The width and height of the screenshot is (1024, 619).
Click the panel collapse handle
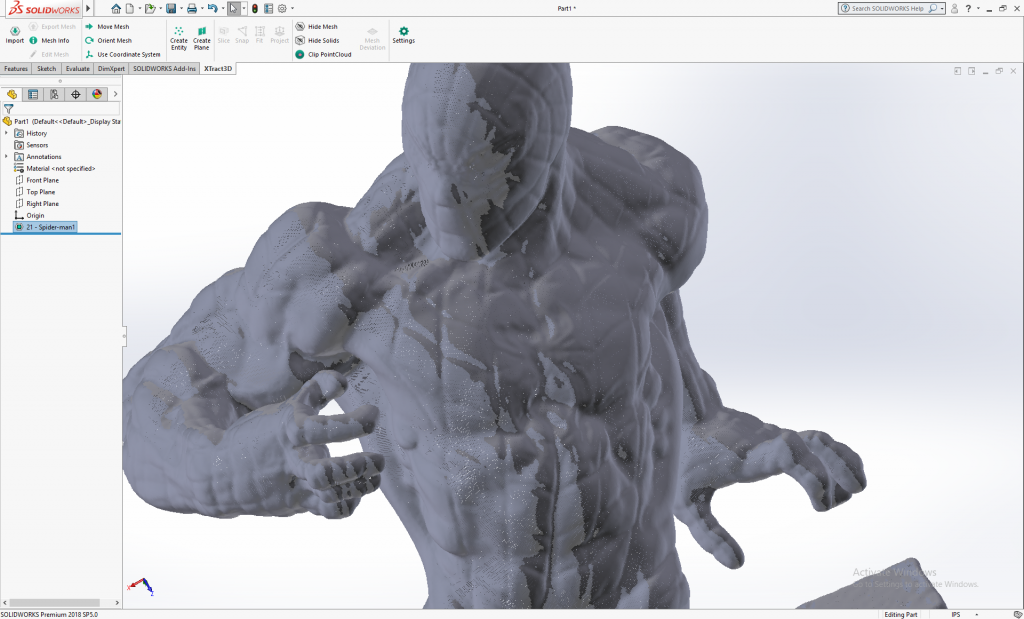124,336
